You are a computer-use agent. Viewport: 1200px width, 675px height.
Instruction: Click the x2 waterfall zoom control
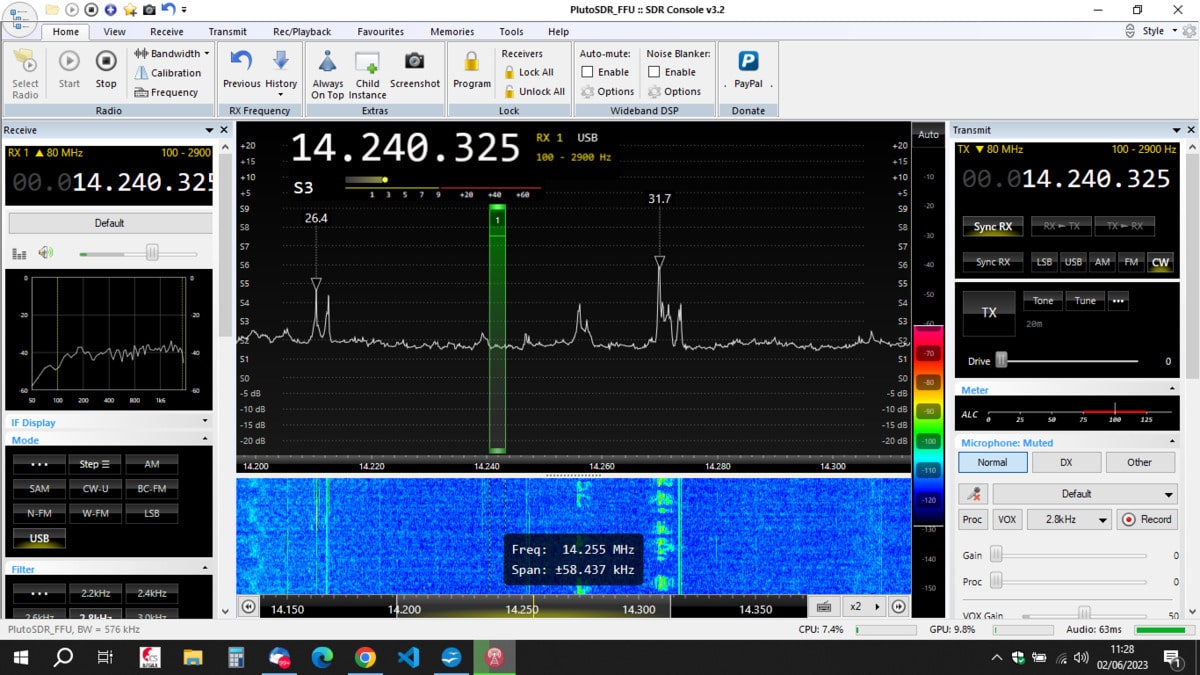(x=856, y=606)
